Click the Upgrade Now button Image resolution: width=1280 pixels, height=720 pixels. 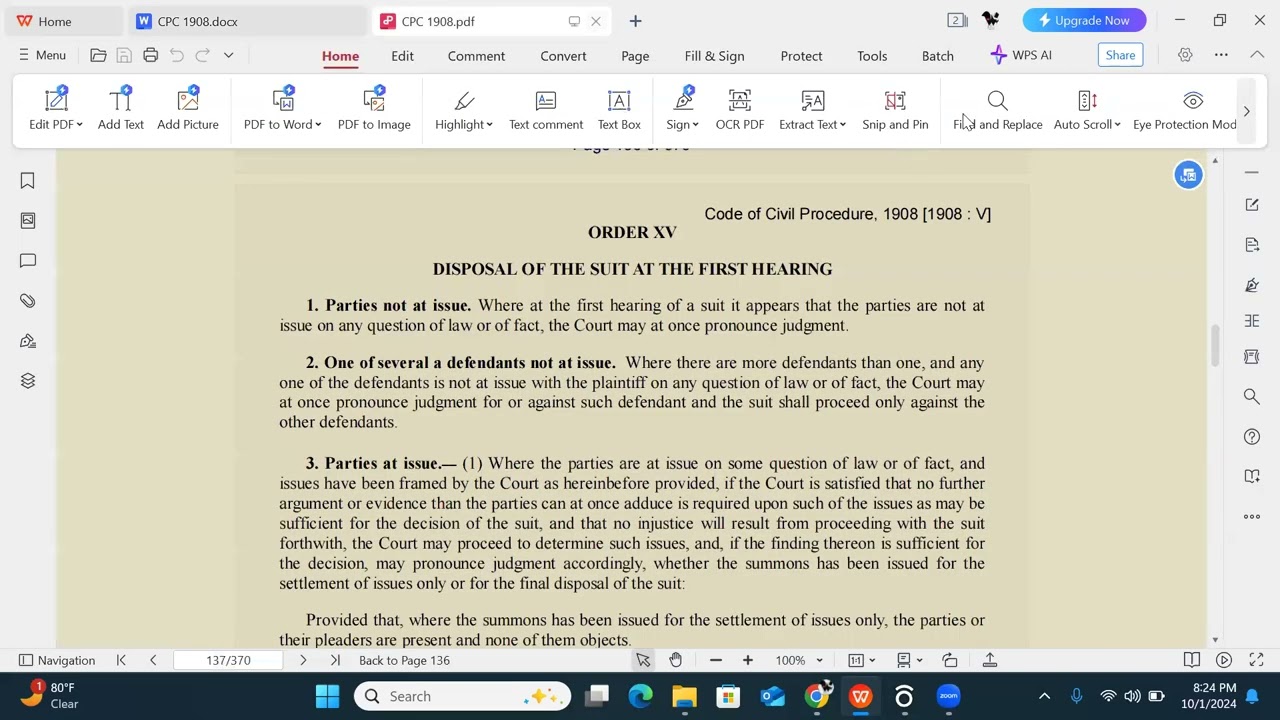click(x=1084, y=20)
